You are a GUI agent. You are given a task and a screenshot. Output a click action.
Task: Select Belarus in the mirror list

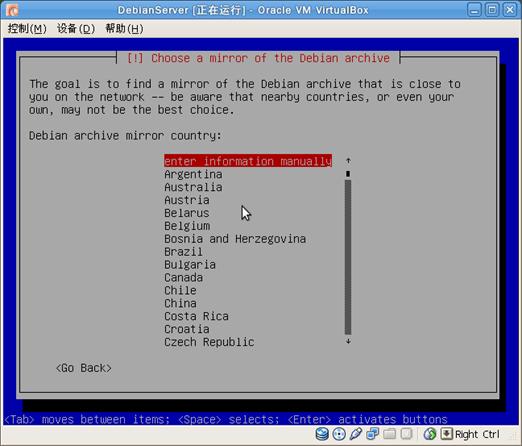tap(187, 213)
